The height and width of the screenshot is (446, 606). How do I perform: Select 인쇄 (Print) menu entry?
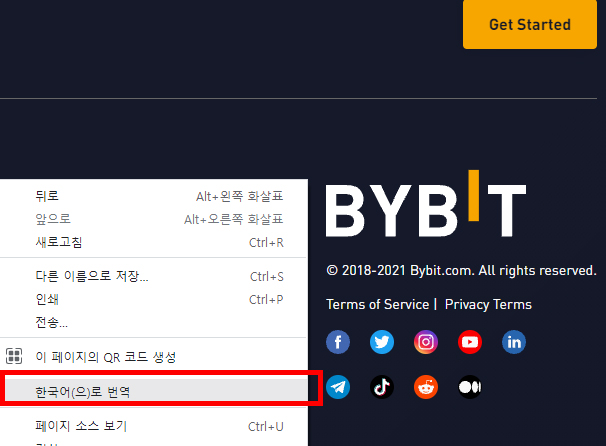[153, 300]
